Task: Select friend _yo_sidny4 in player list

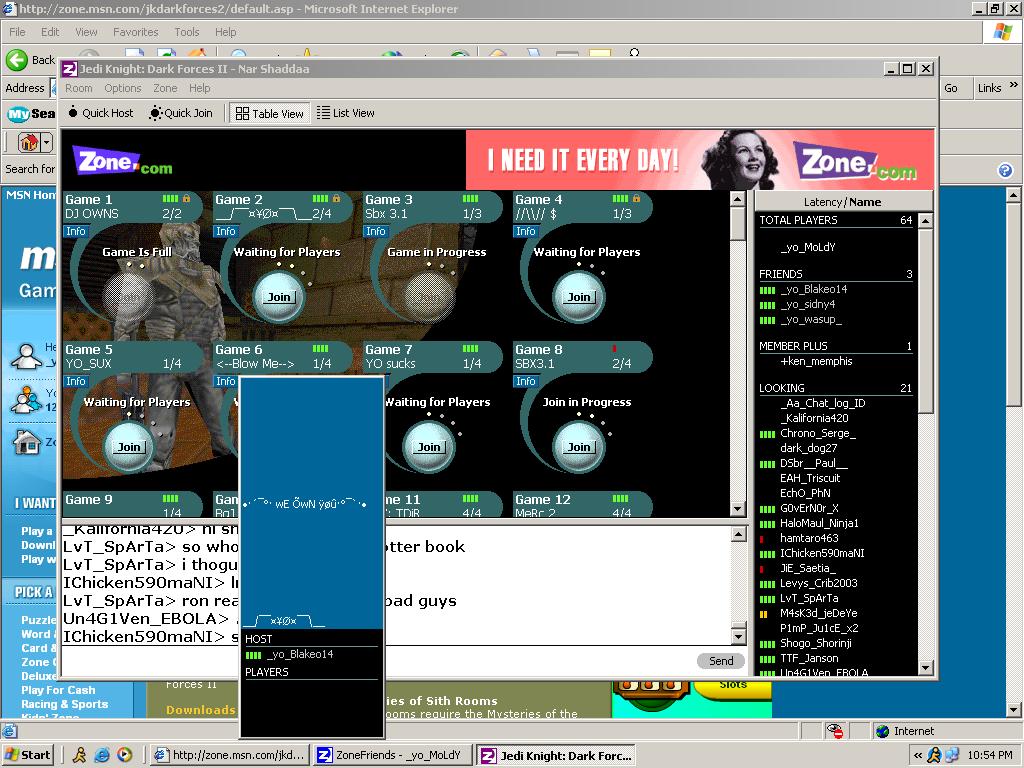Action: [x=807, y=304]
